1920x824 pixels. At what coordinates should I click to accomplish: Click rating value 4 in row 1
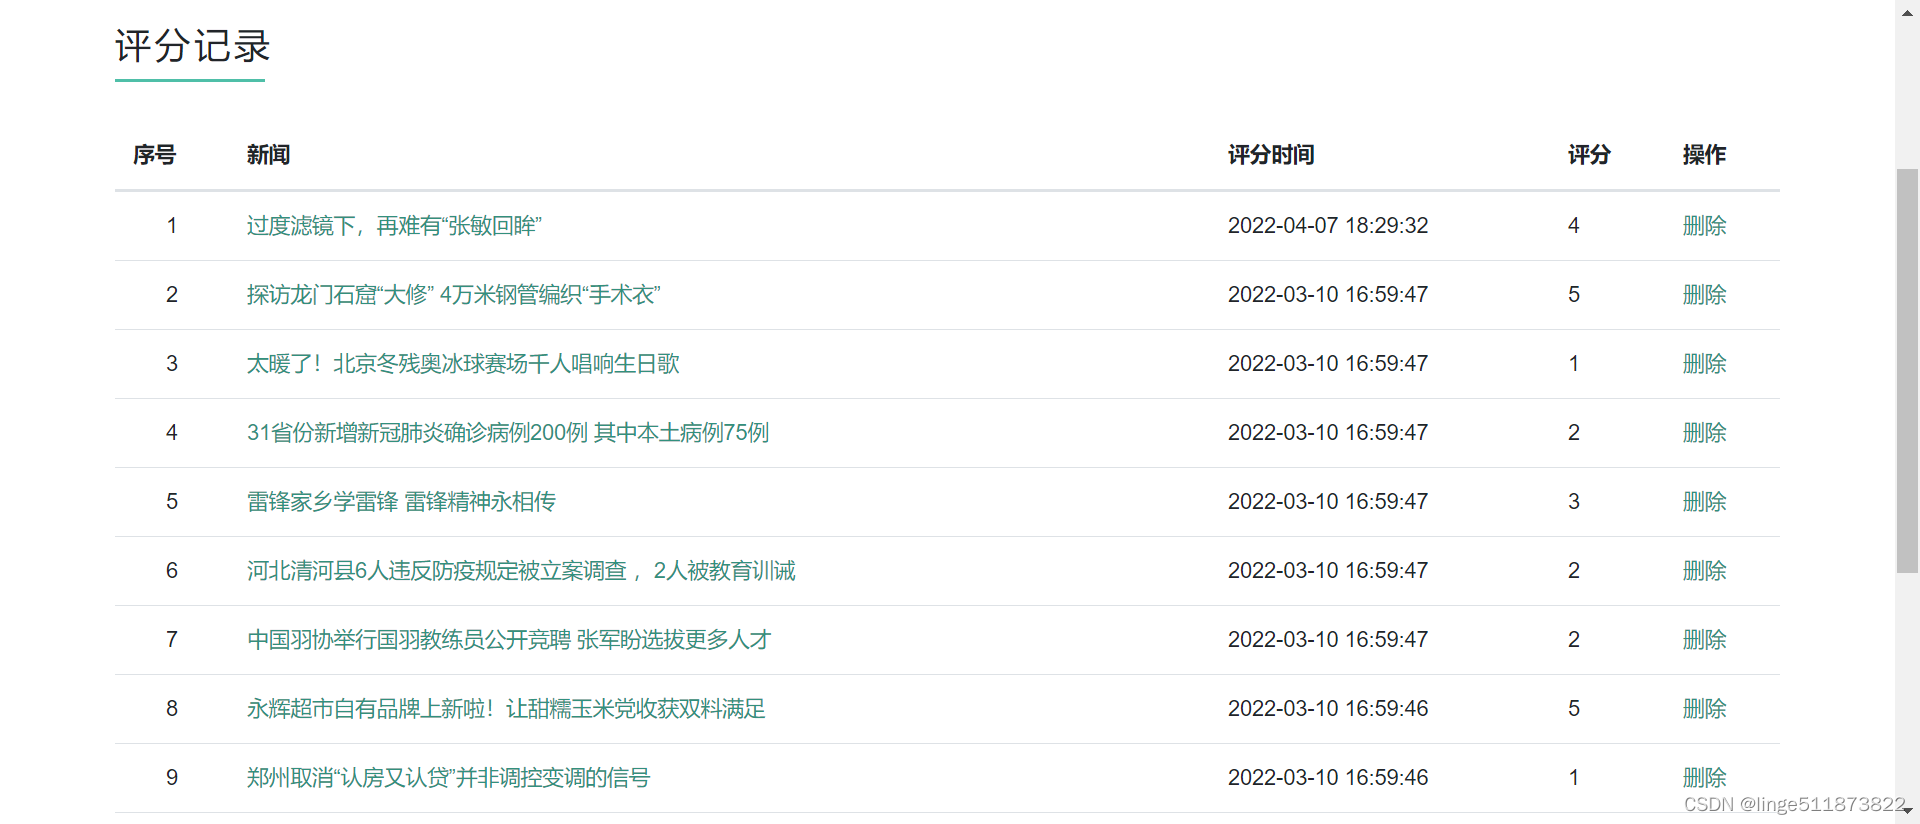click(x=1574, y=226)
